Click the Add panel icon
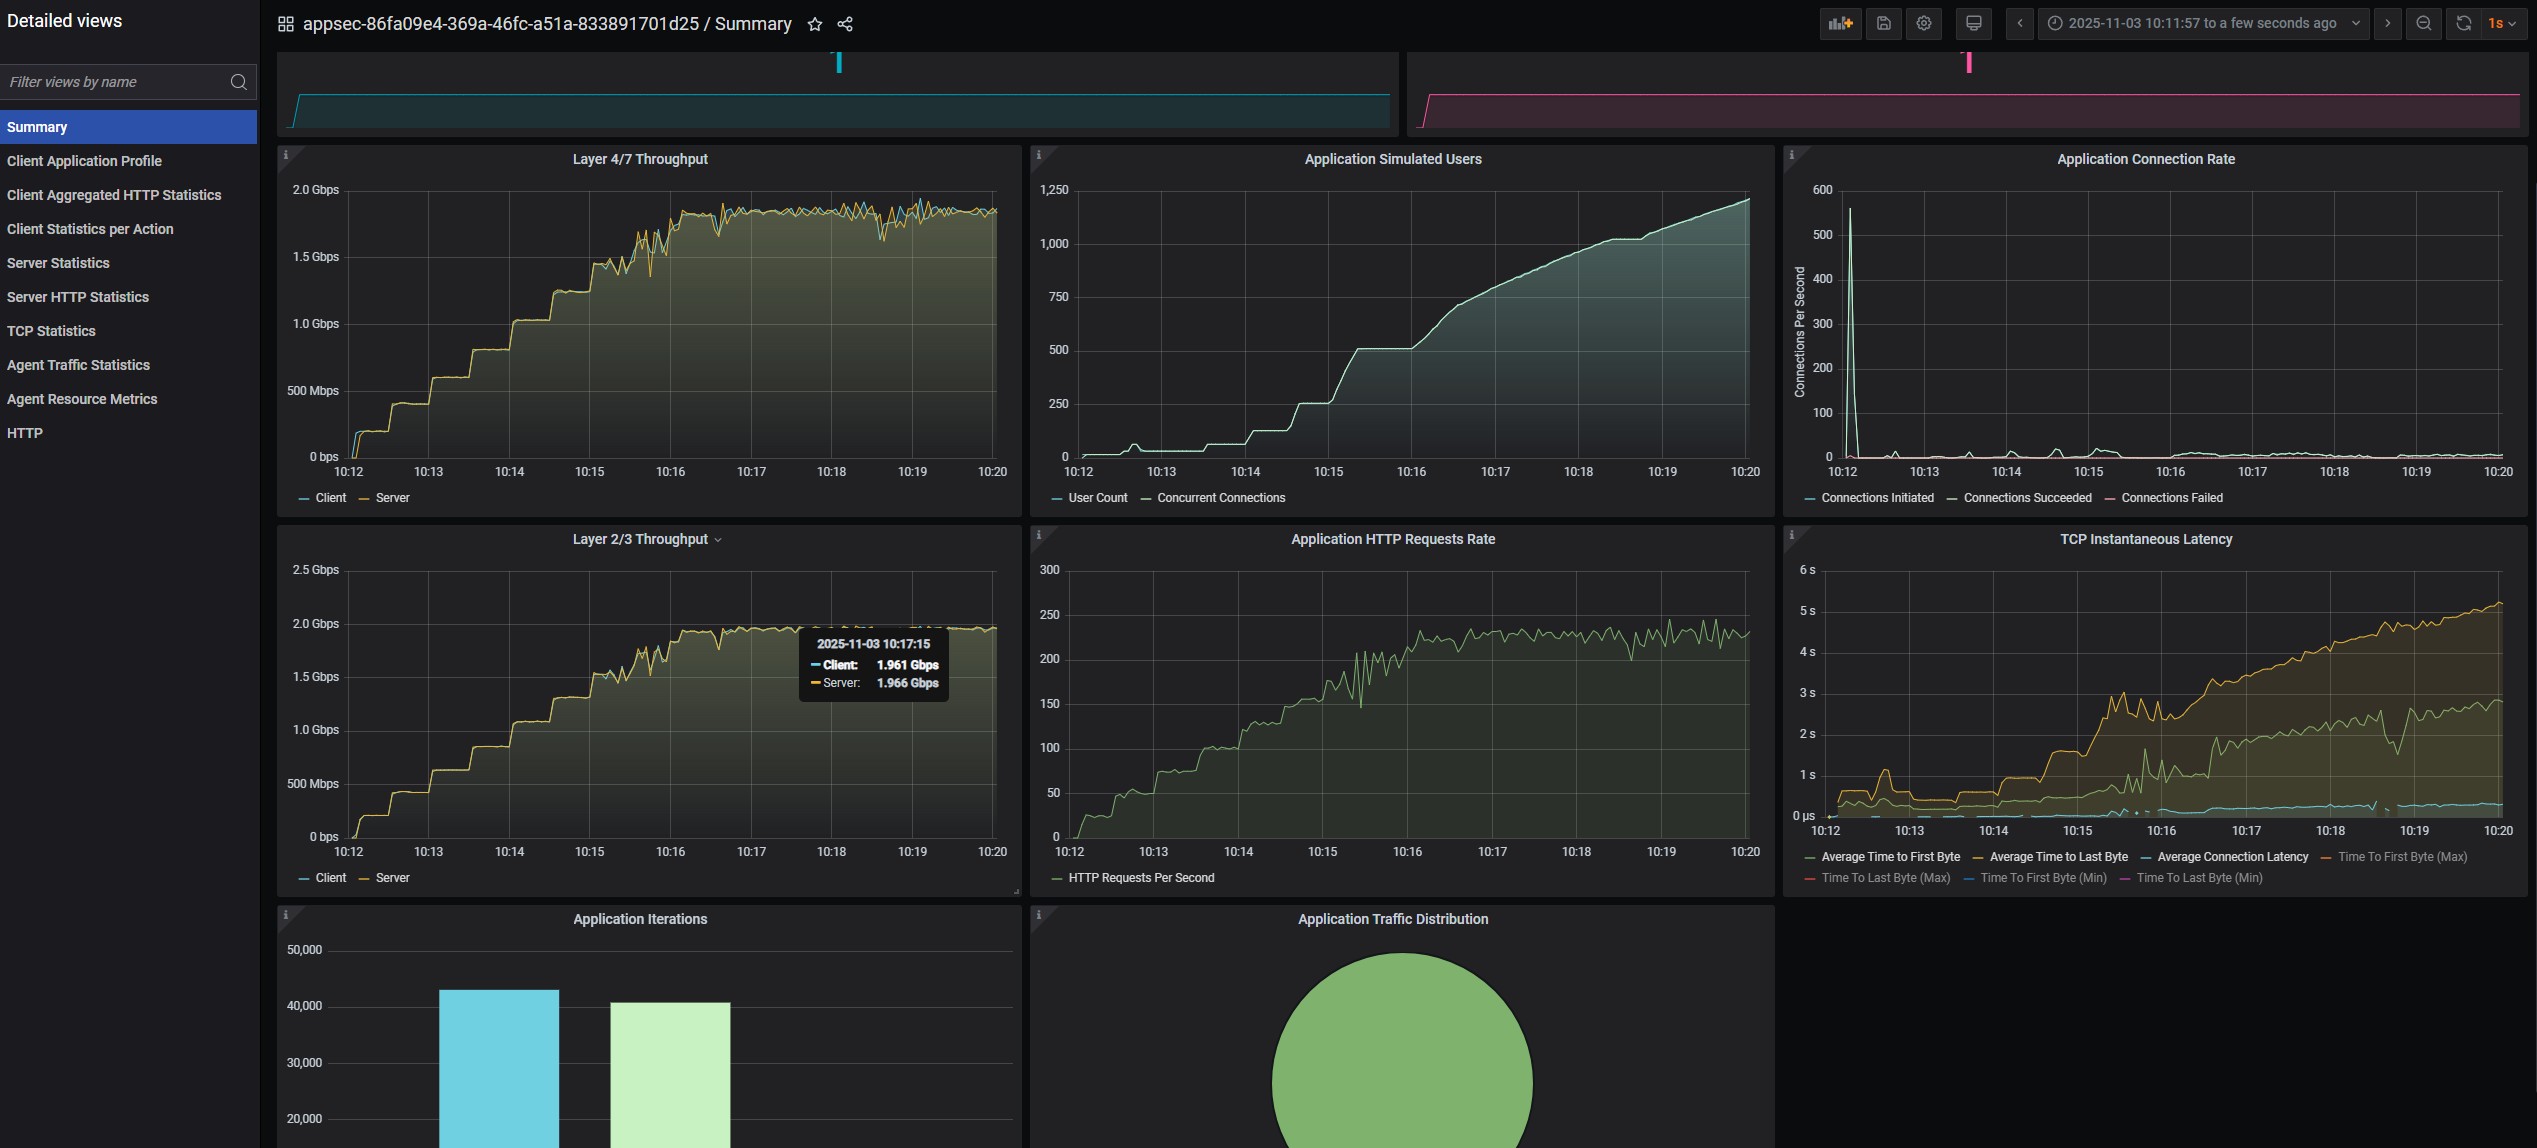The image size is (2537, 1148). click(1840, 24)
